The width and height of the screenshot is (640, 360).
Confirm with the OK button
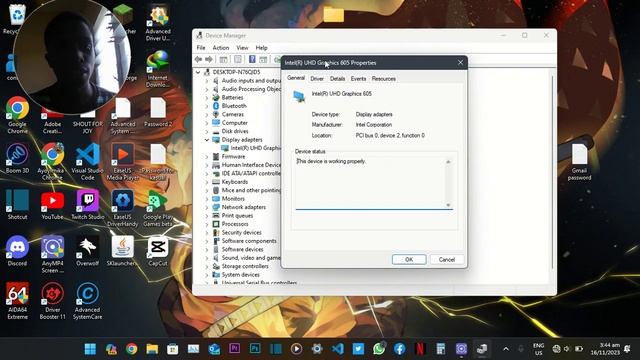409,260
